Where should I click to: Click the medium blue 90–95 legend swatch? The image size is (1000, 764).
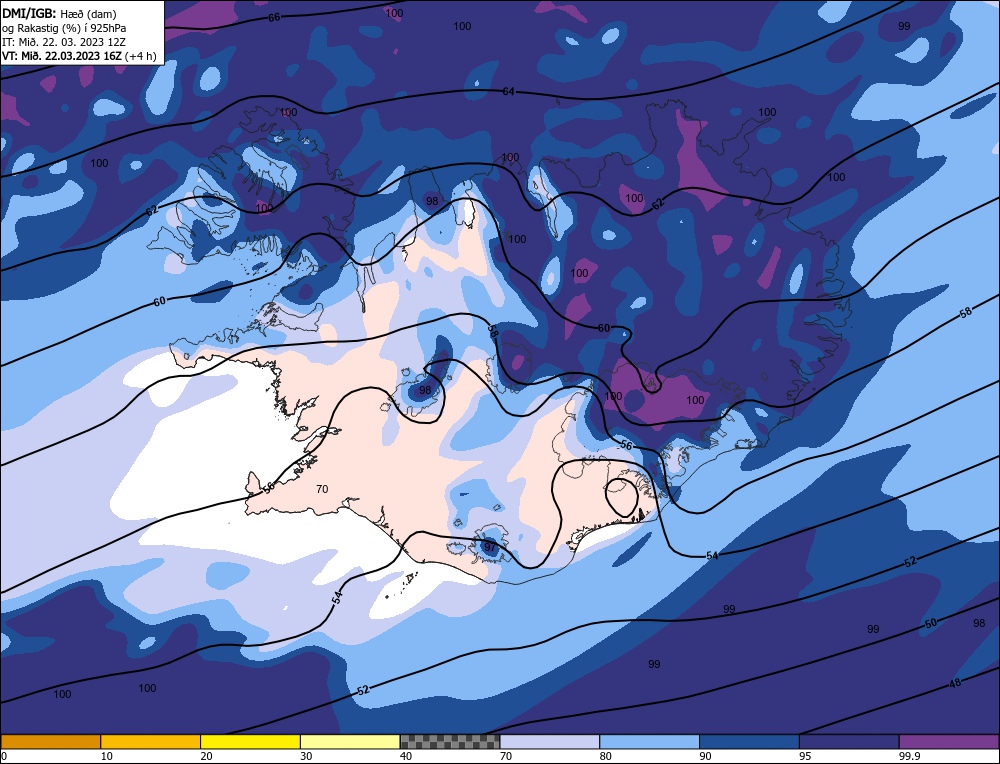(x=749, y=741)
